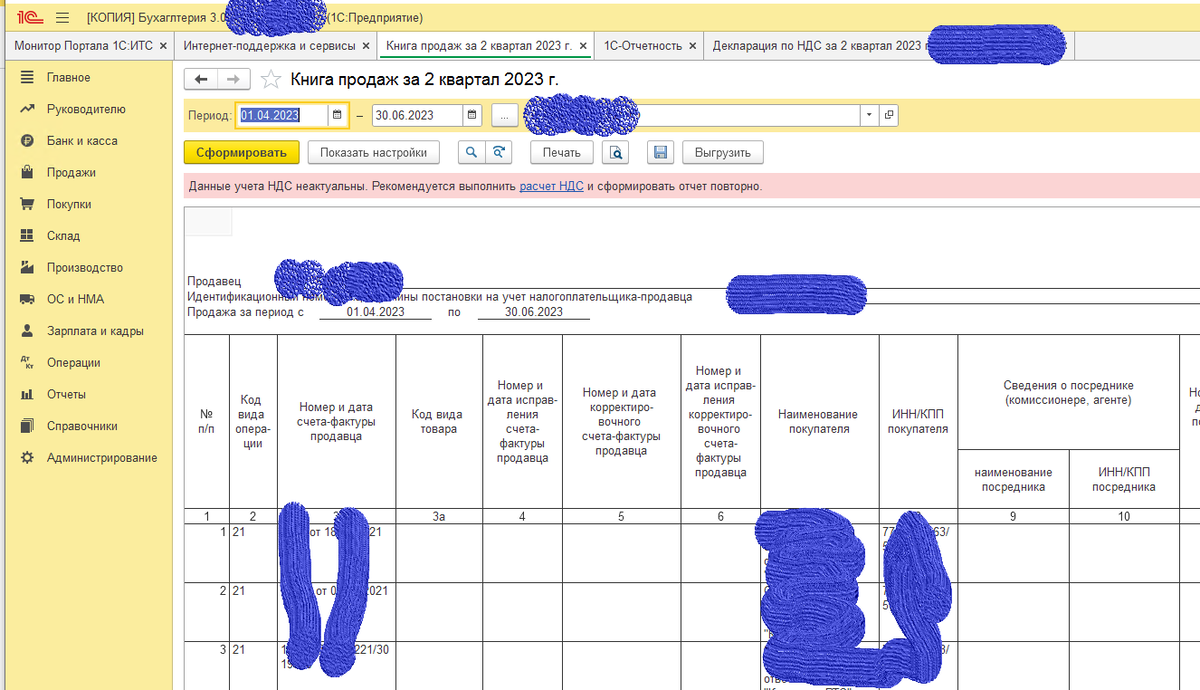Go back with the left arrow button
1200x690 pixels.
(x=201, y=79)
